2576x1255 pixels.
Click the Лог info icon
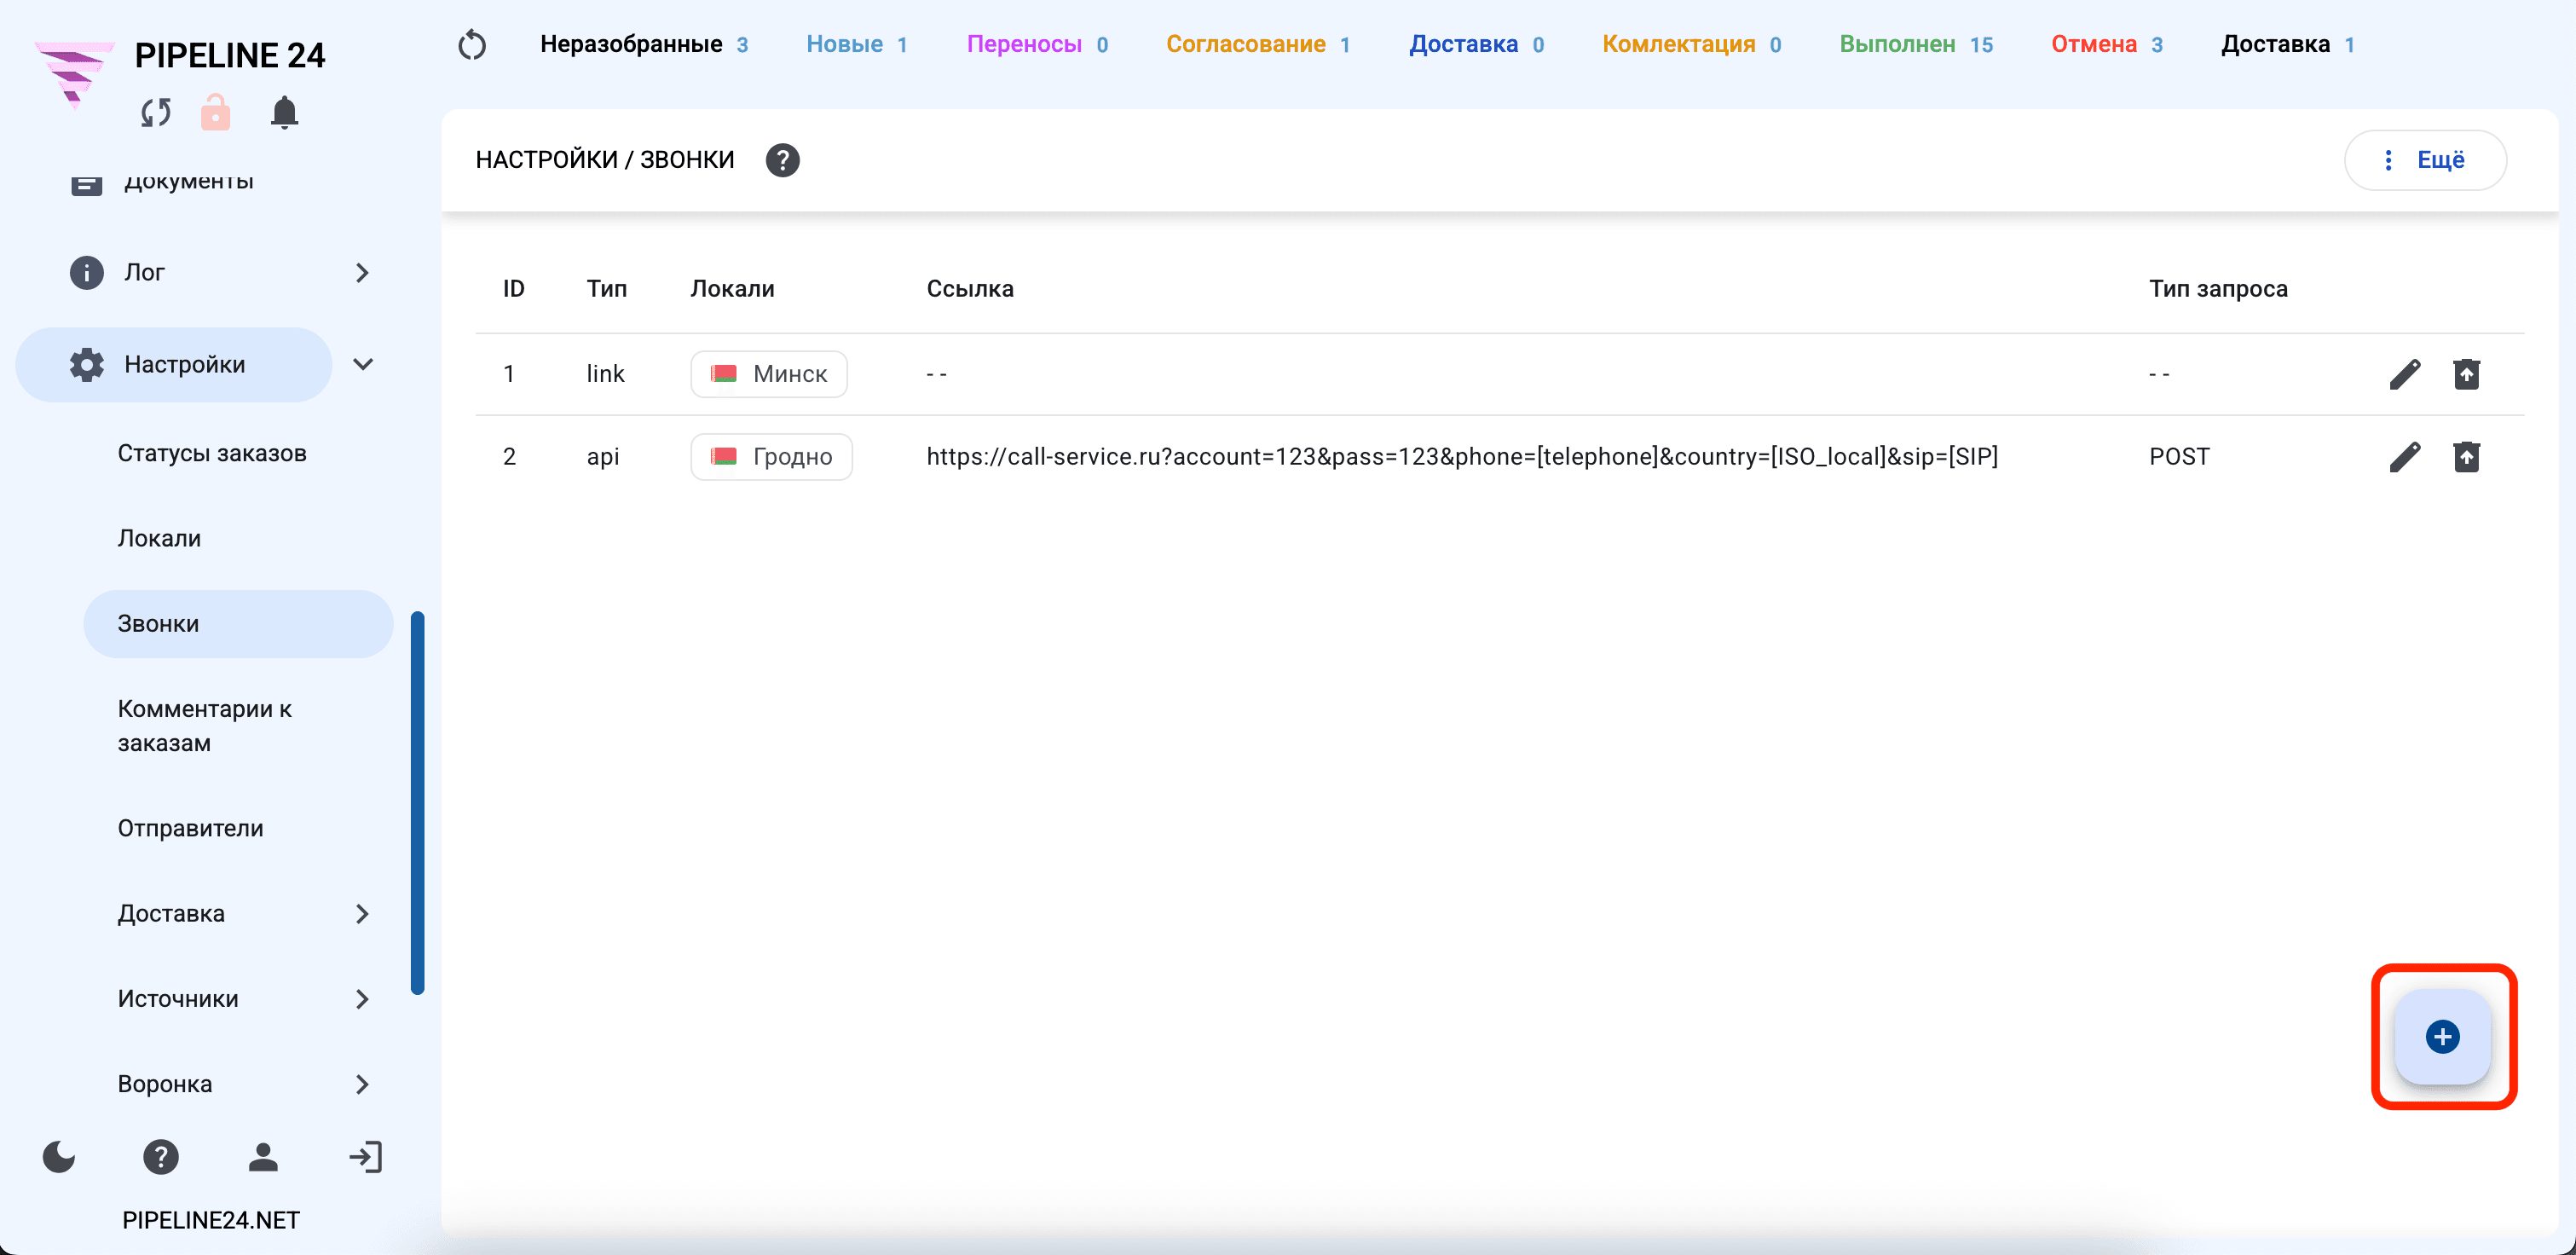tap(87, 273)
